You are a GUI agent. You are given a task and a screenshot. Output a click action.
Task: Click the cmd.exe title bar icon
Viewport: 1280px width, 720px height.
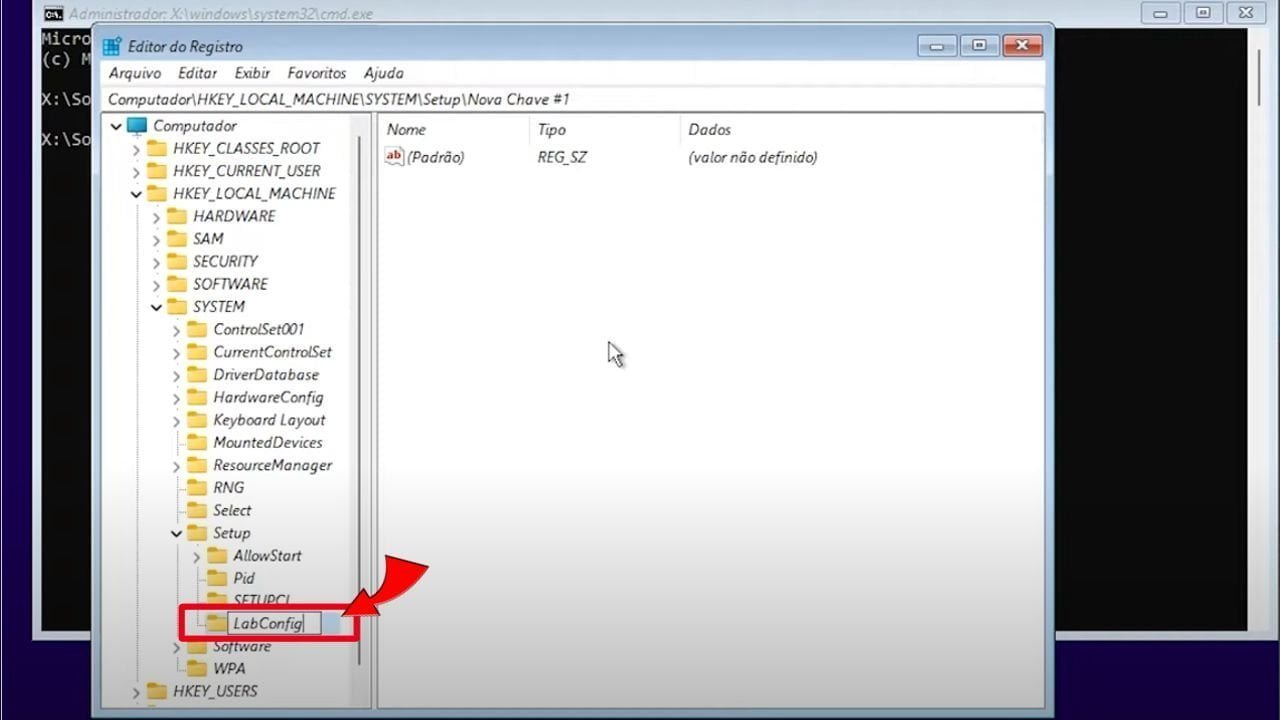point(54,14)
